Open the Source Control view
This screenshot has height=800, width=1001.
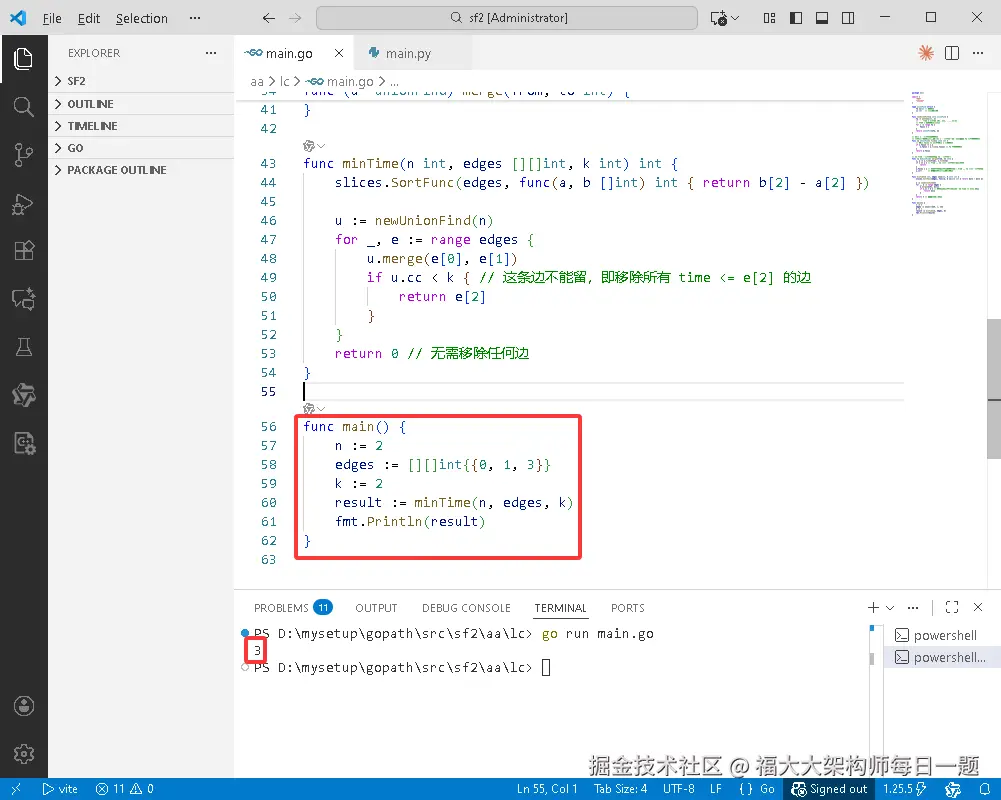tap(24, 155)
